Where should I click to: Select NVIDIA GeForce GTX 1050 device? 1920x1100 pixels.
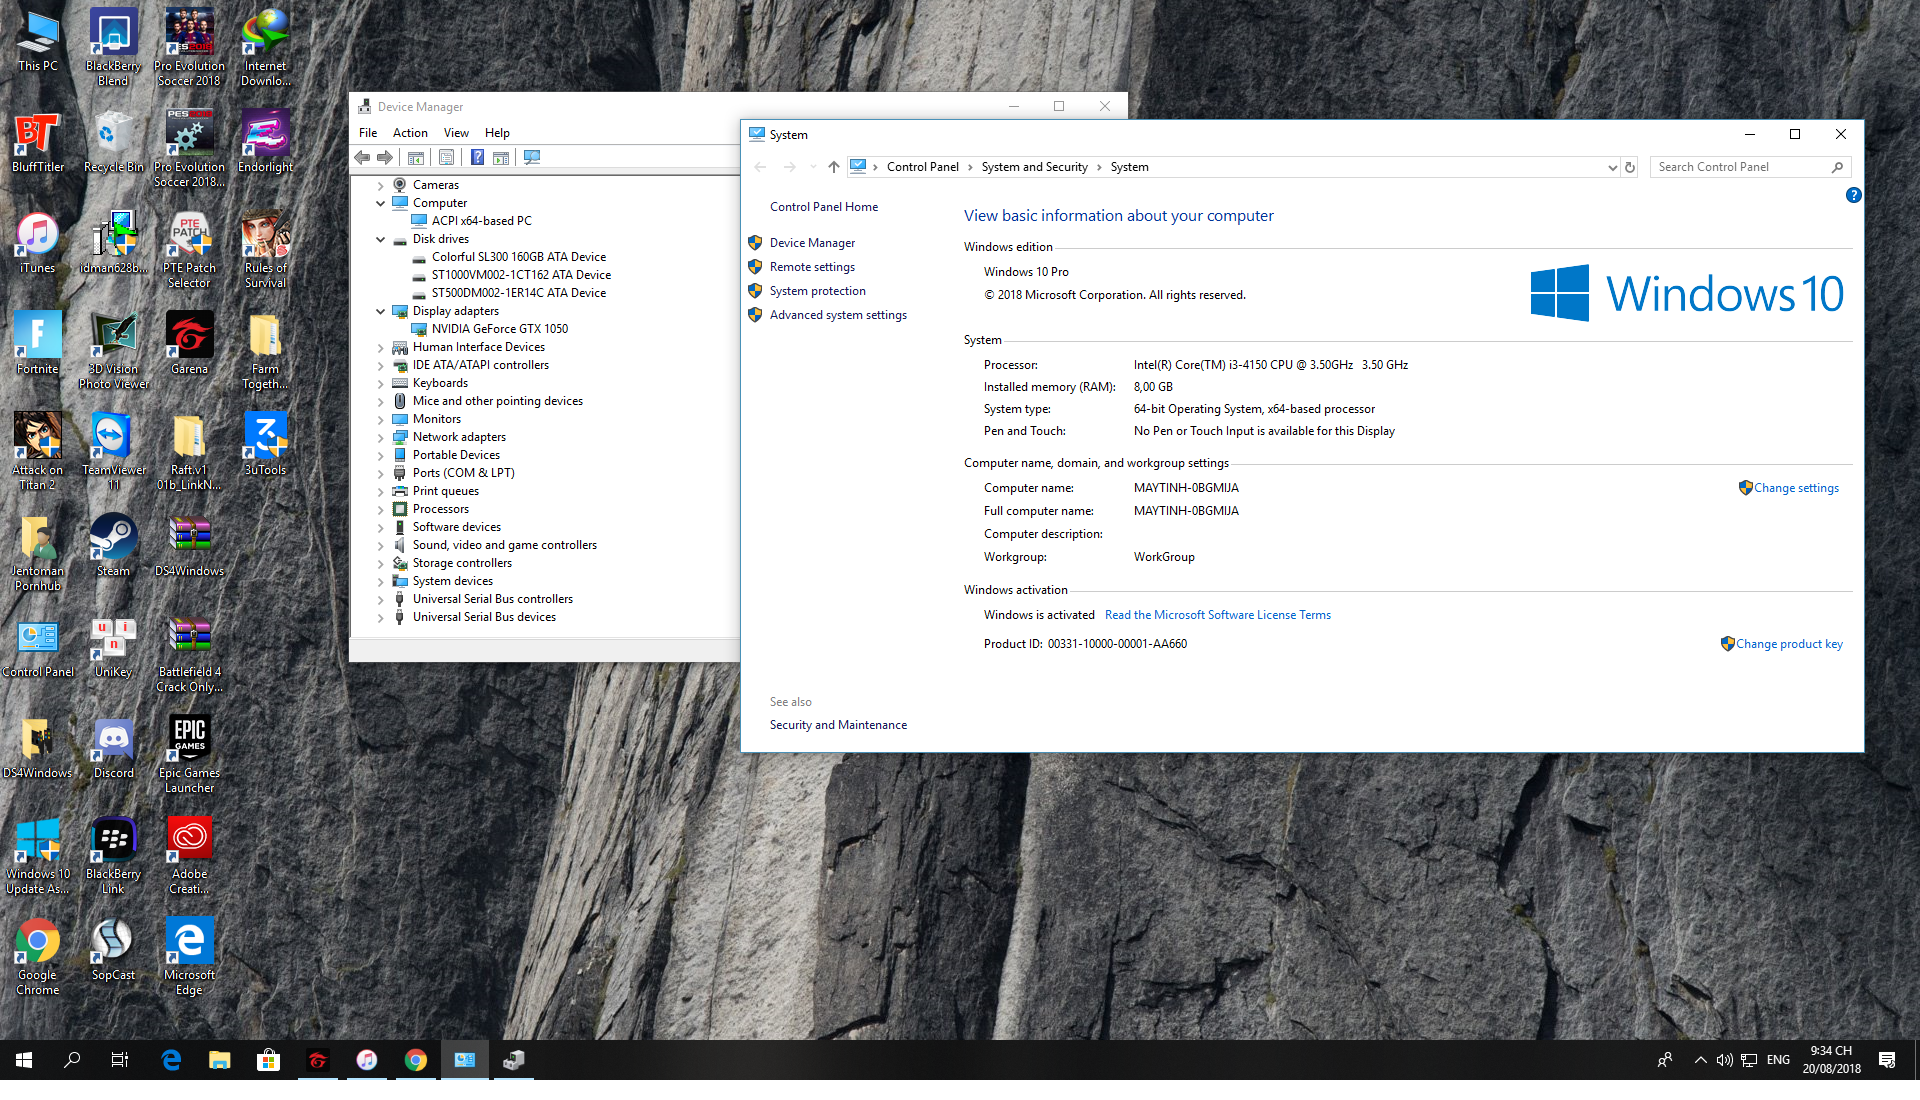point(499,329)
